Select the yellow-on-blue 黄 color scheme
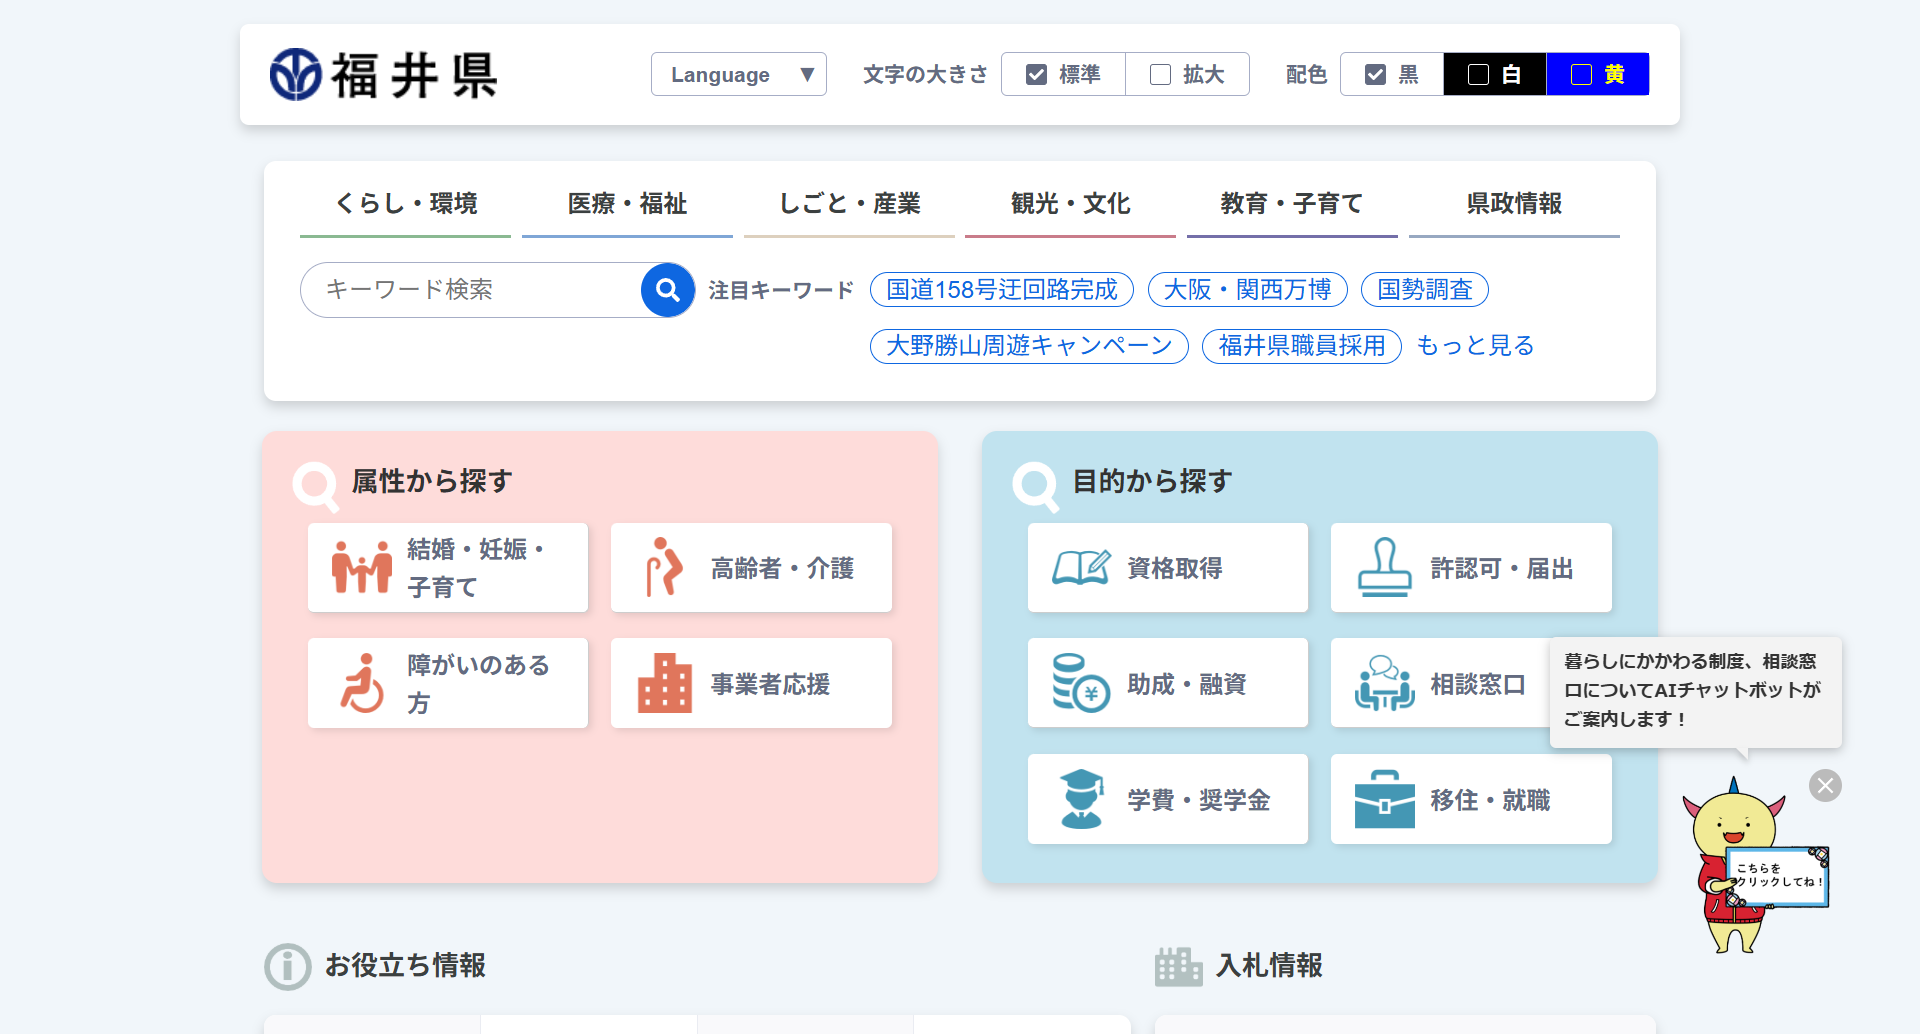The image size is (1920, 1034). [1597, 75]
